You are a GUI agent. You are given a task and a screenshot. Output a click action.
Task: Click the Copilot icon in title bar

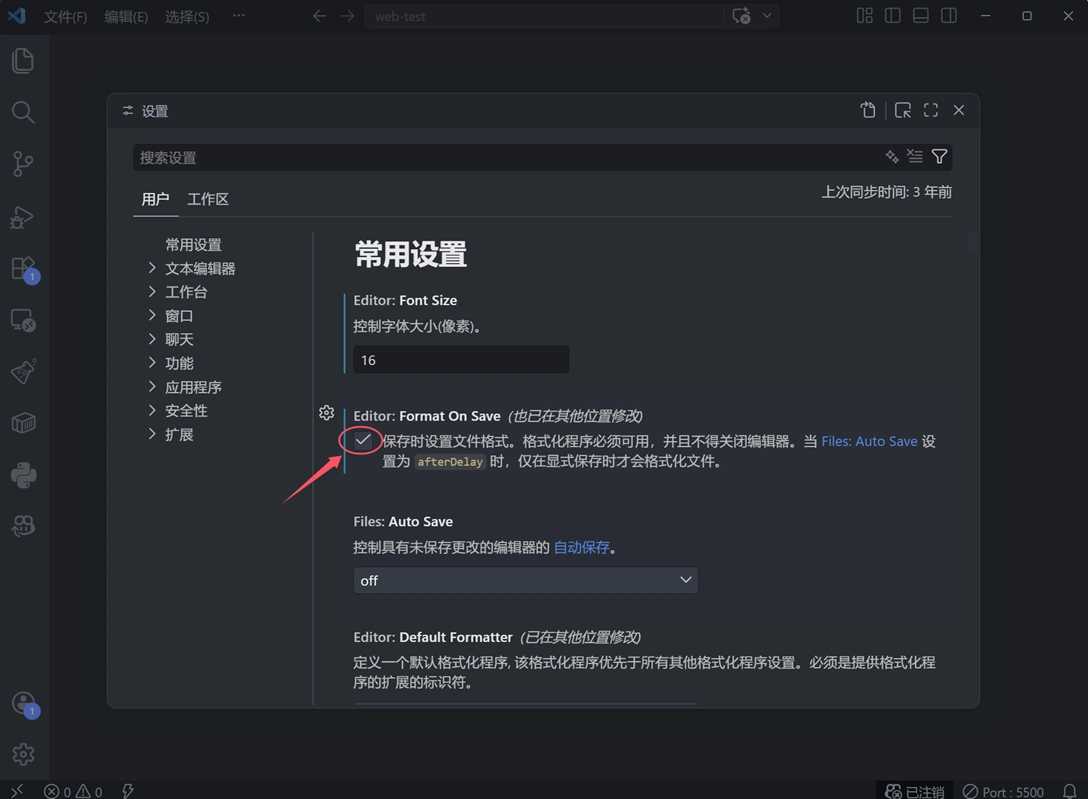click(x=741, y=16)
